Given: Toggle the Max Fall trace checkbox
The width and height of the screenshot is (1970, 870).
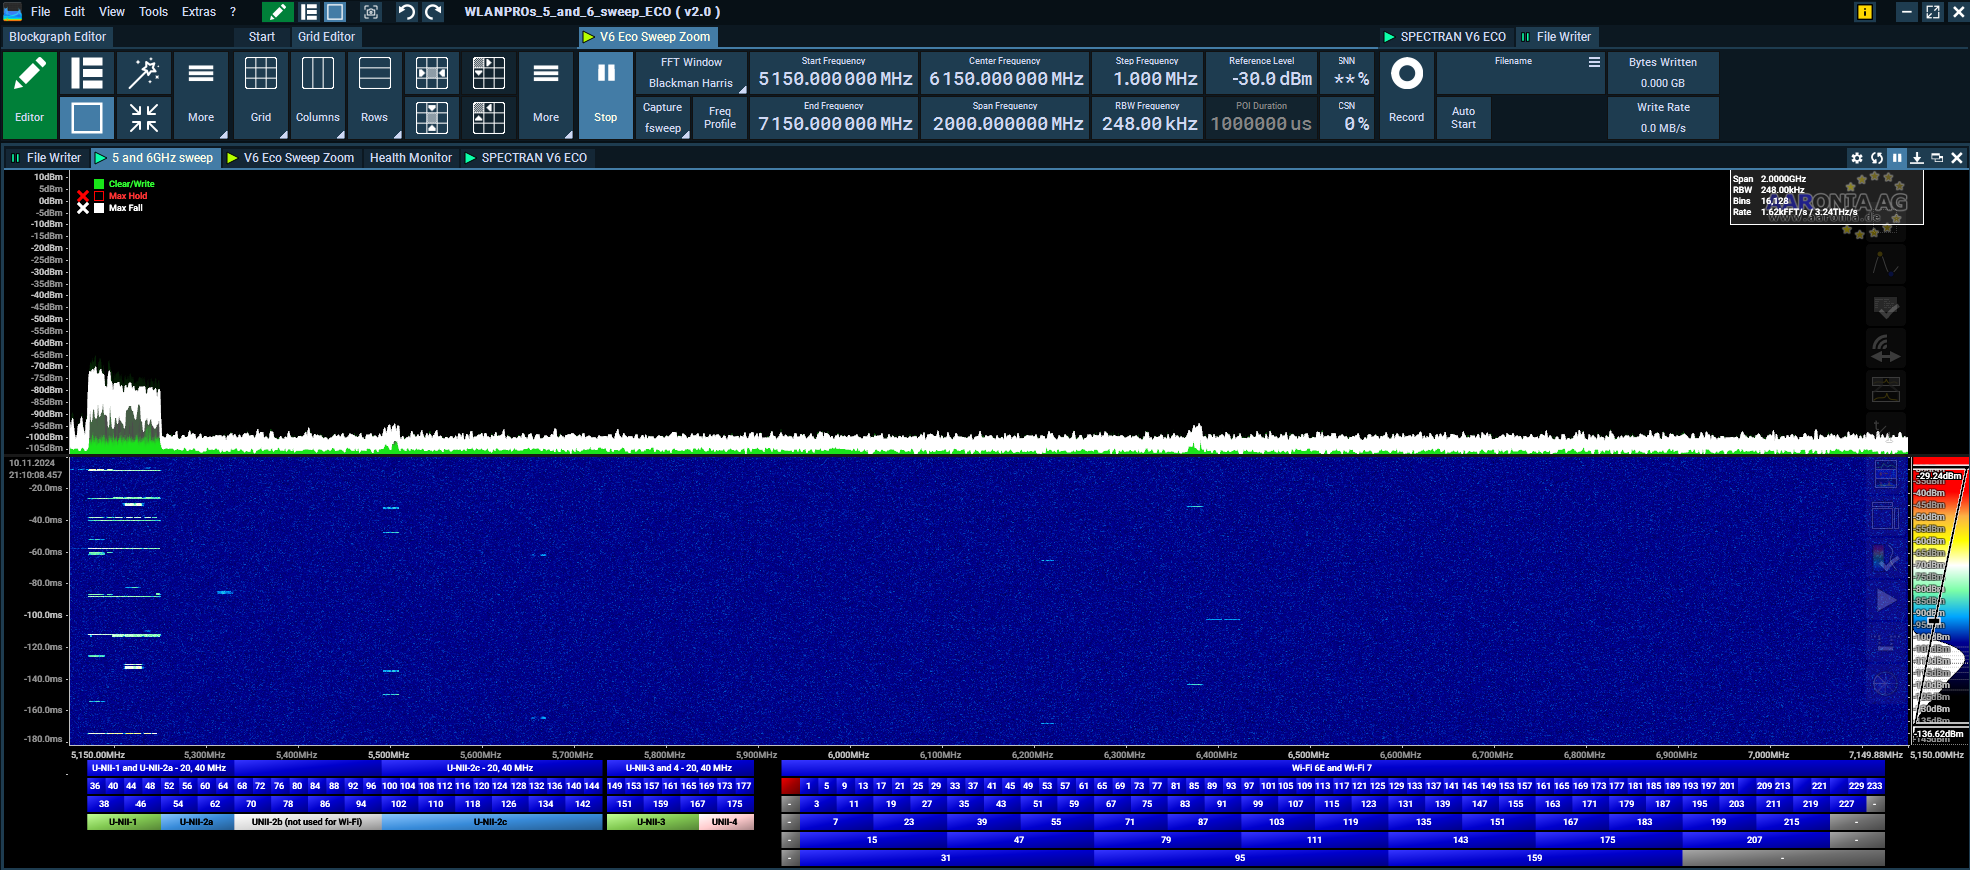Looking at the screenshot, I should click(x=99, y=208).
